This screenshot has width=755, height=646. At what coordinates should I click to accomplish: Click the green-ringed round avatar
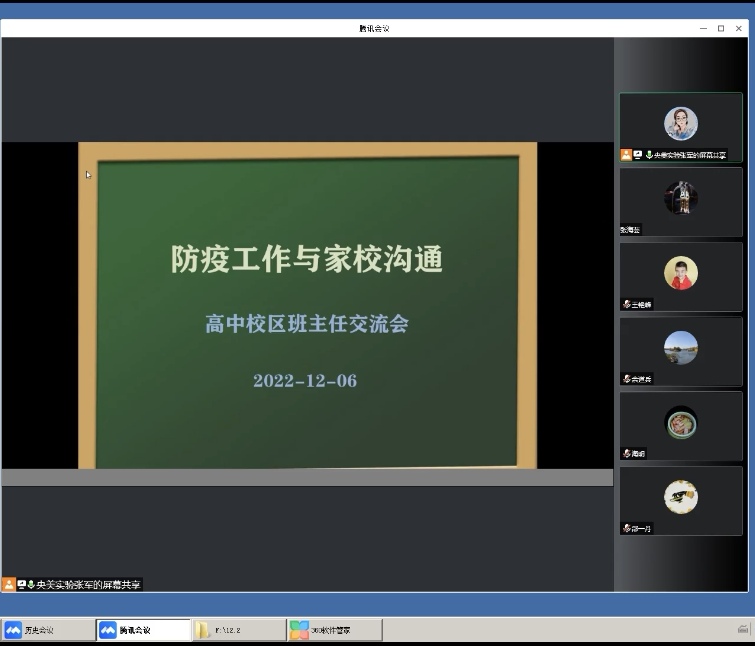click(681, 424)
